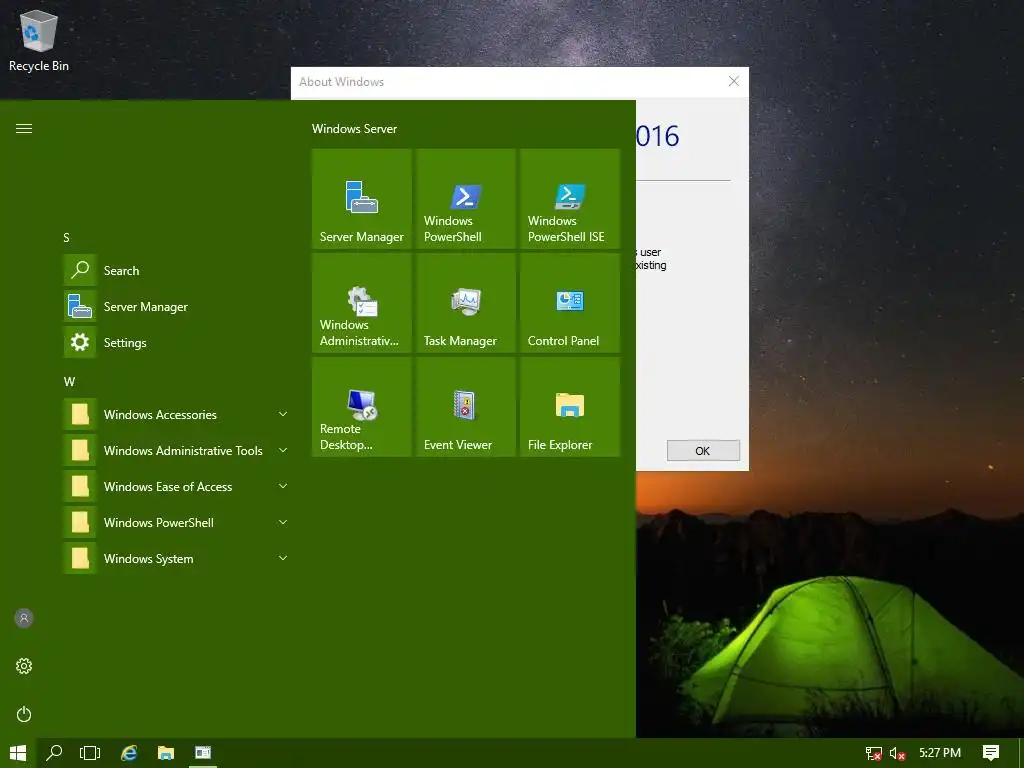
Task: Open the Windows Administrative Tools tile
Action: [x=361, y=302]
